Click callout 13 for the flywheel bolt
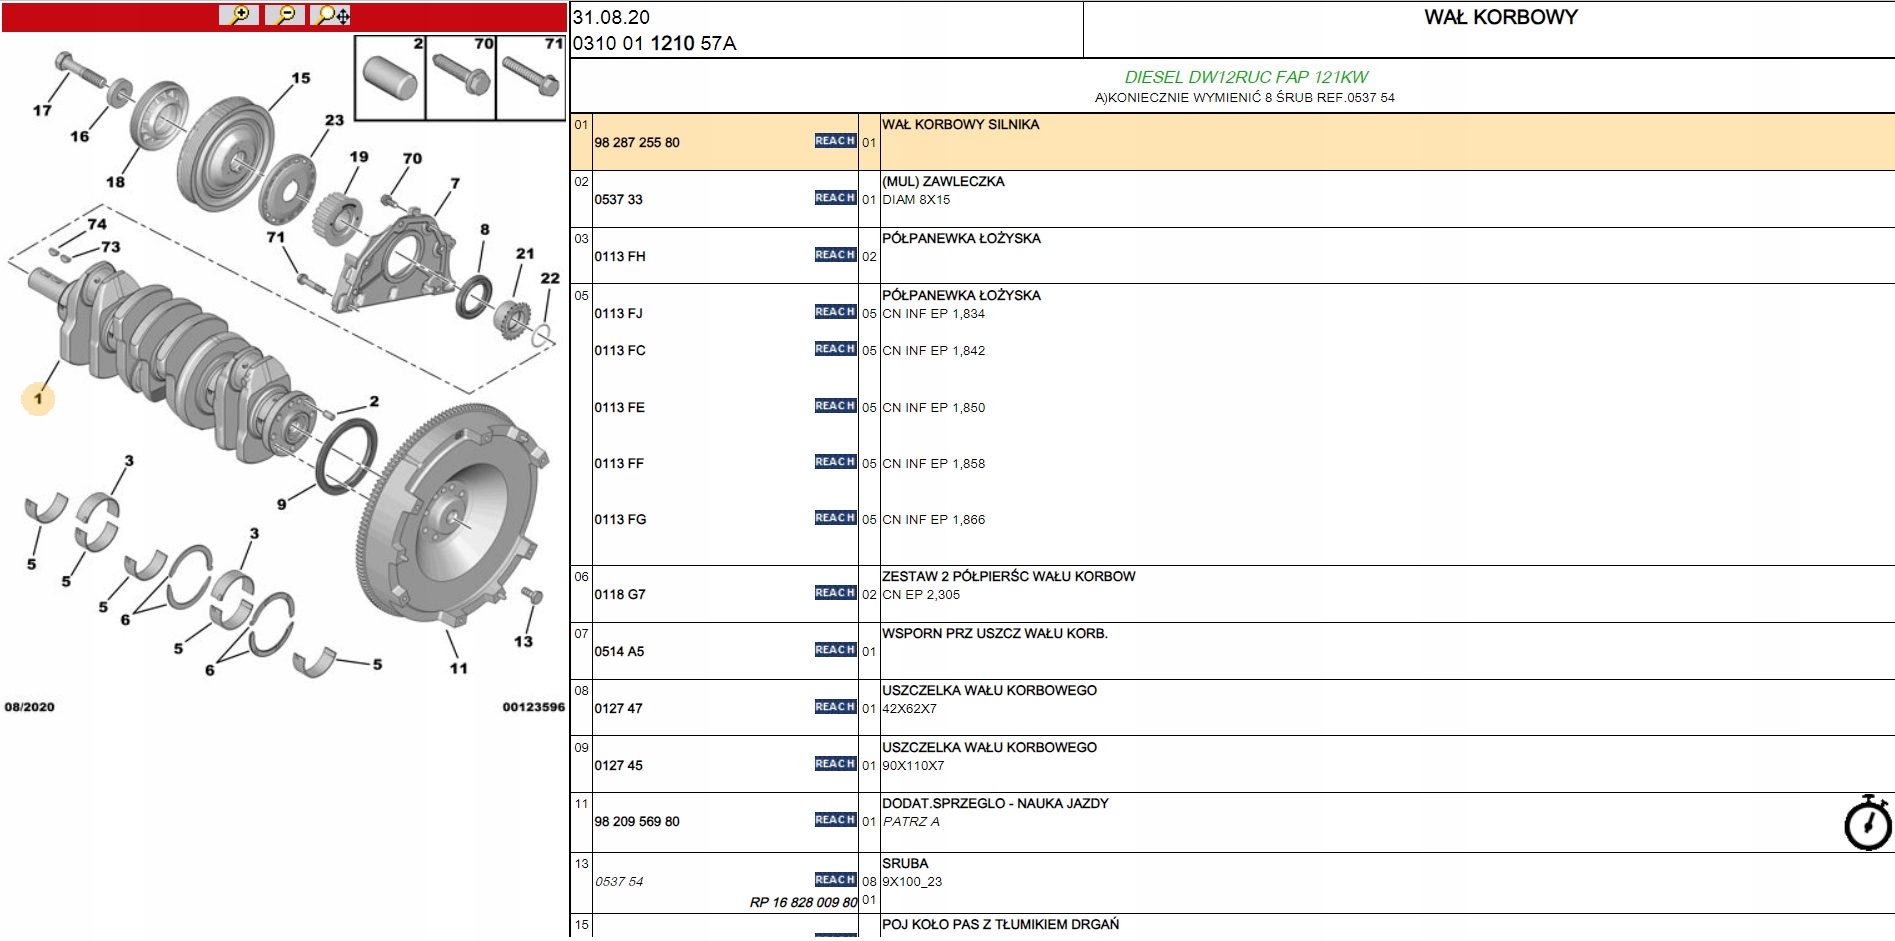The height and width of the screenshot is (941, 1895). click(523, 642)
